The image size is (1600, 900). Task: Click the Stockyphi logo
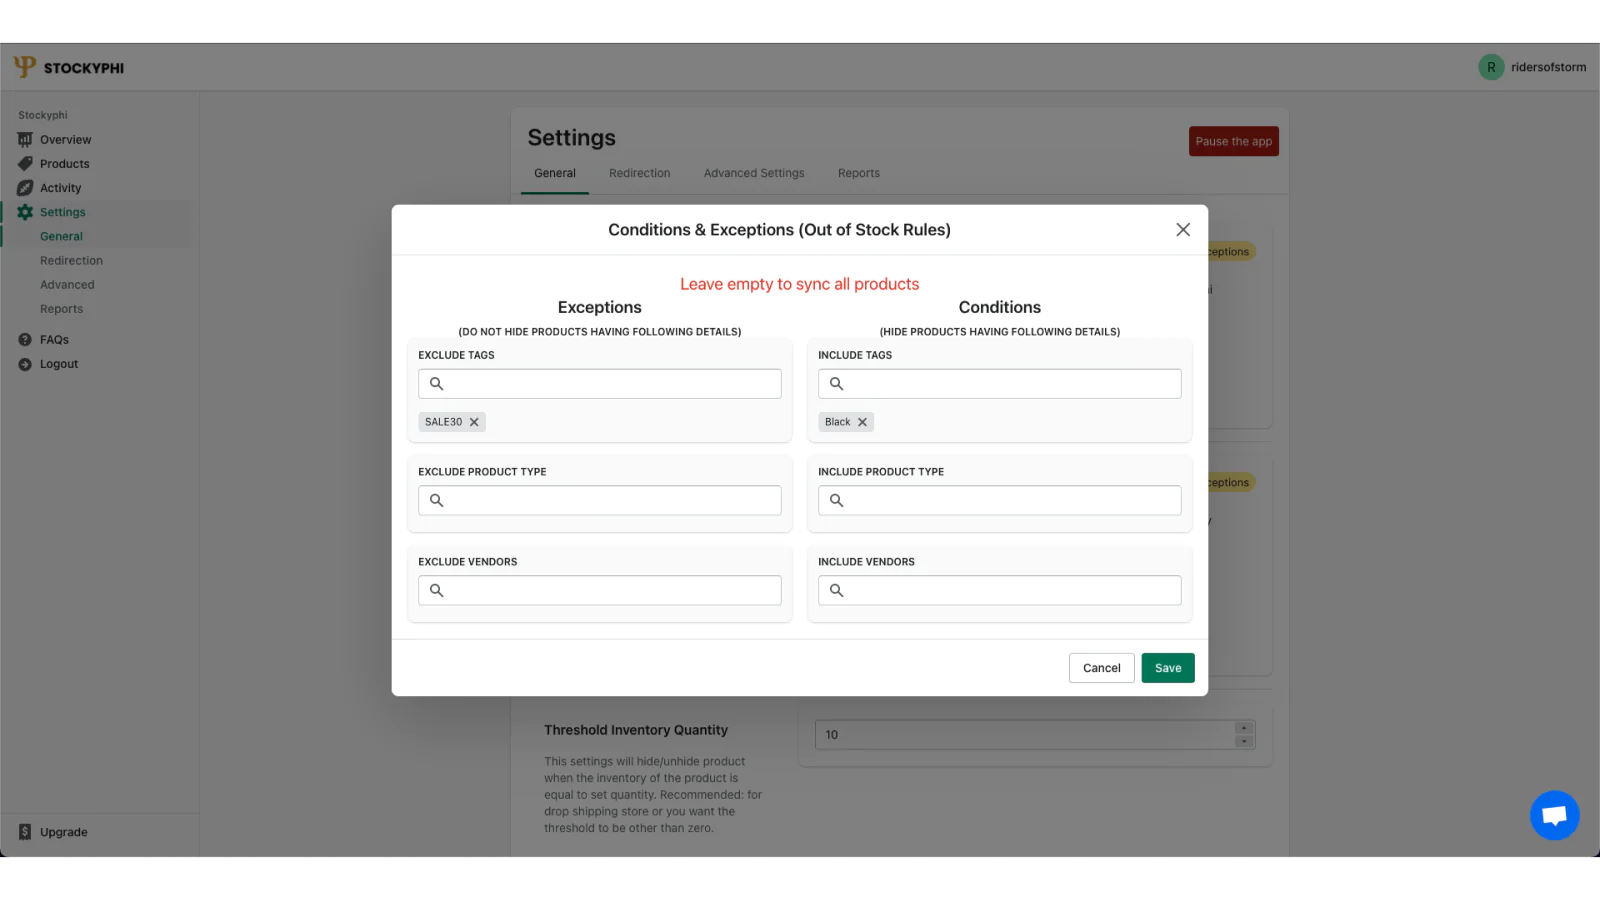pos(69,67)
